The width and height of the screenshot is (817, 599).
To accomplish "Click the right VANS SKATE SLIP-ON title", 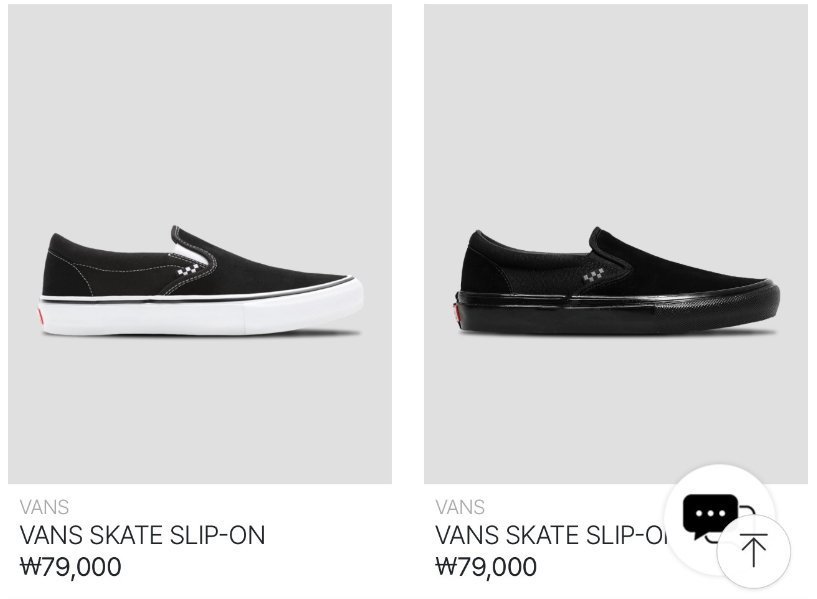I will click(x=552, y=535).
